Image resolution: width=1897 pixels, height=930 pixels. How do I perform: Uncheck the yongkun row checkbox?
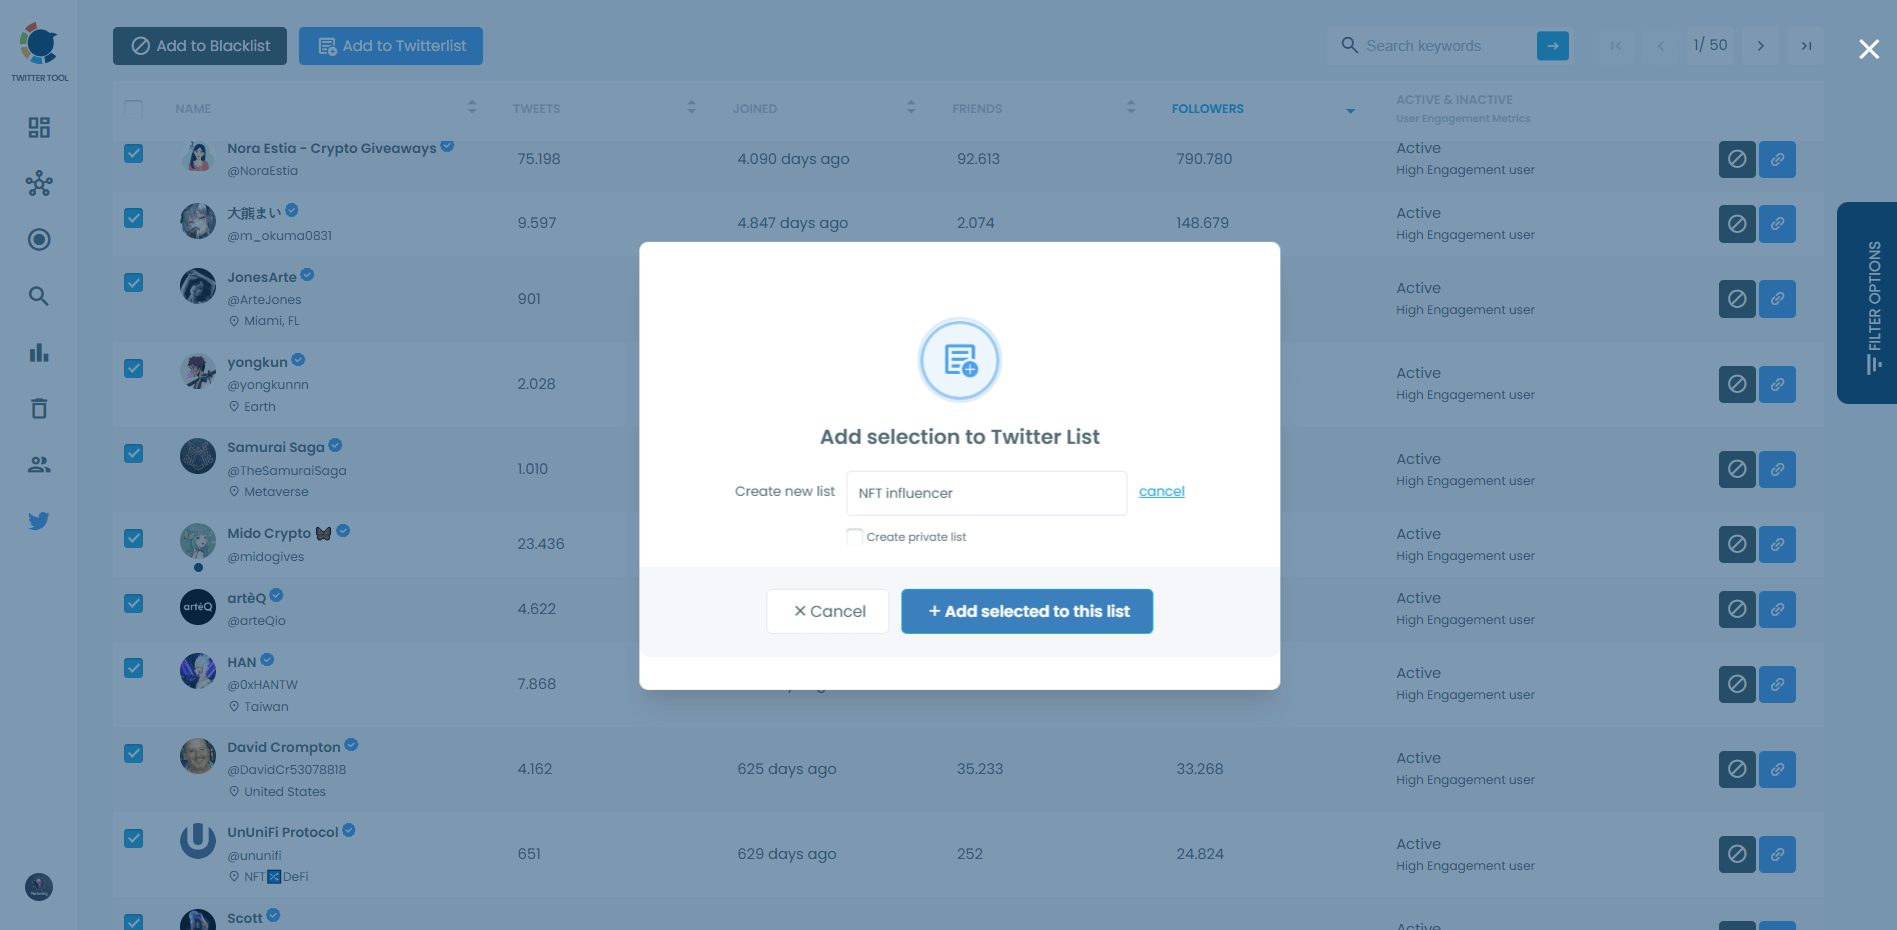pyautogui.click(x=133, y=368)
